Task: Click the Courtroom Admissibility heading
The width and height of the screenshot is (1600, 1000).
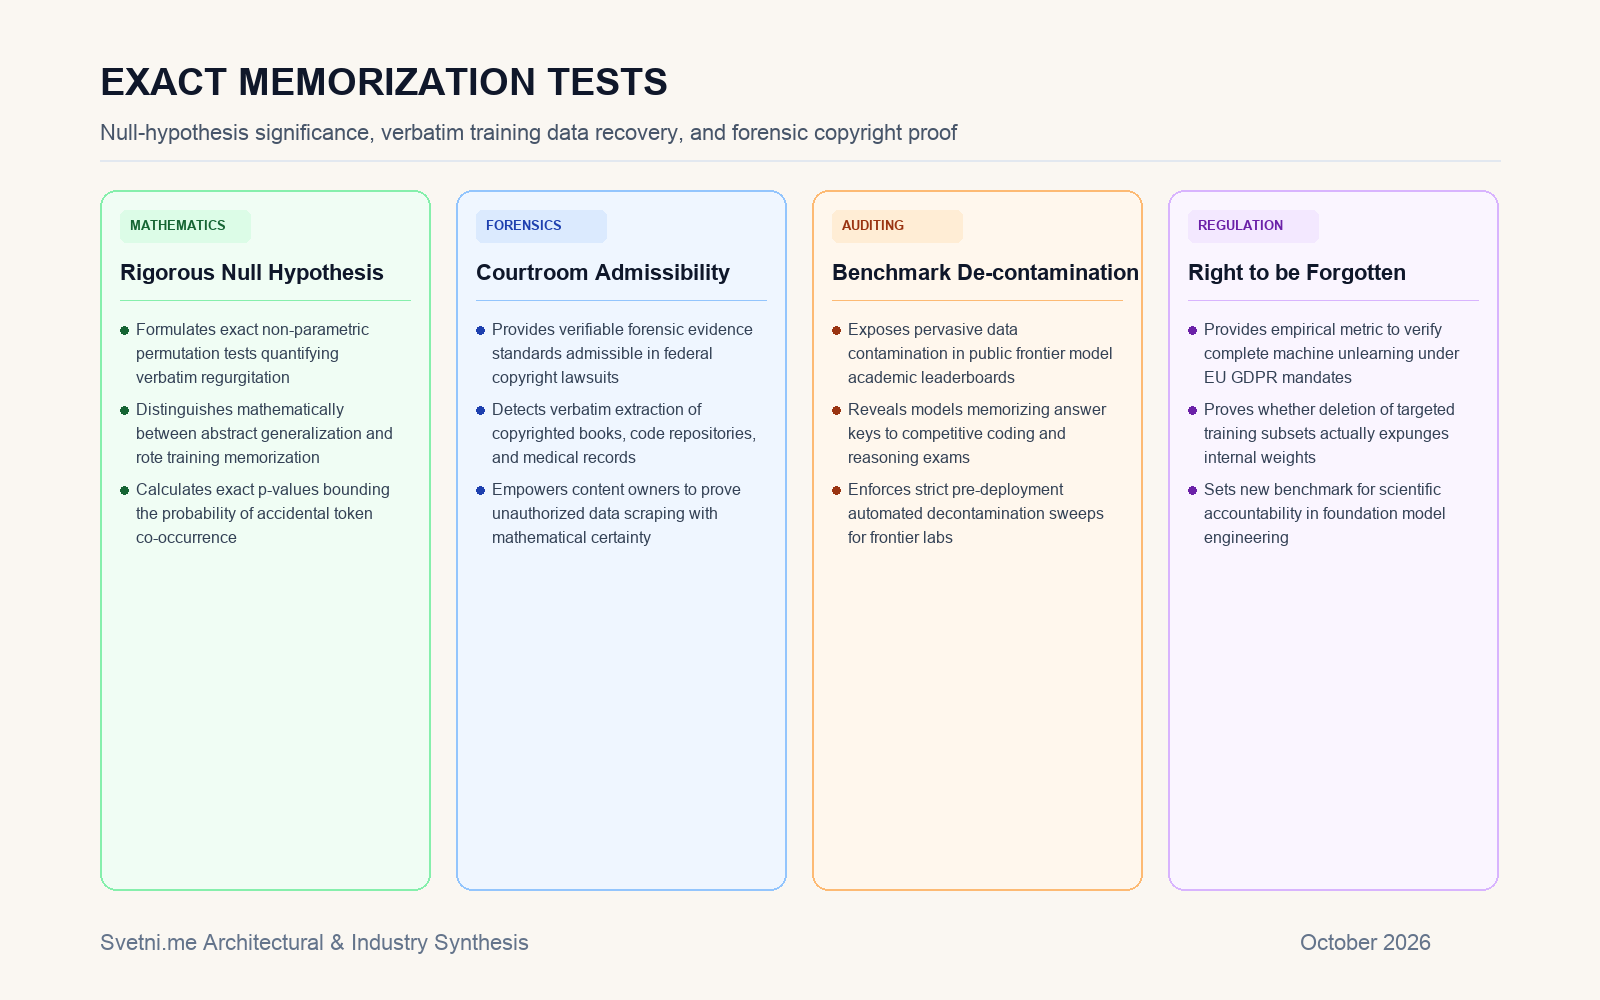Action: (603, 272)
